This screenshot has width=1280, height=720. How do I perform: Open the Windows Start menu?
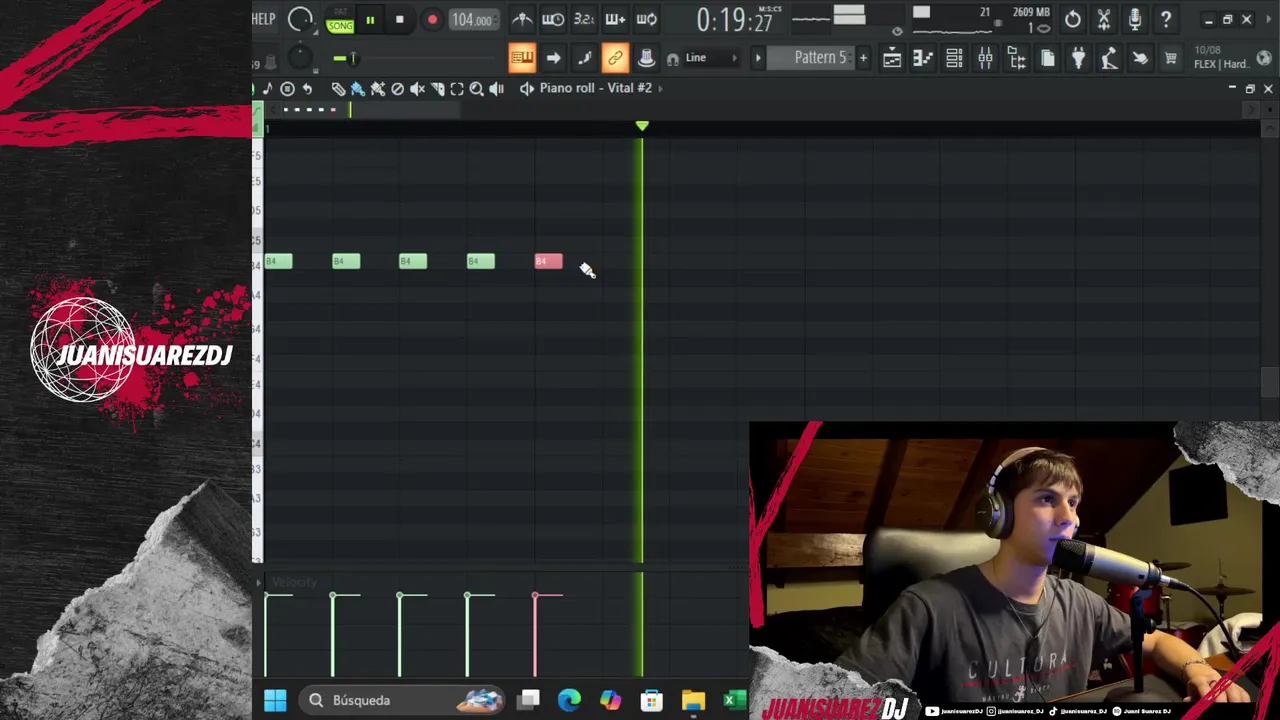coord(275,700)
